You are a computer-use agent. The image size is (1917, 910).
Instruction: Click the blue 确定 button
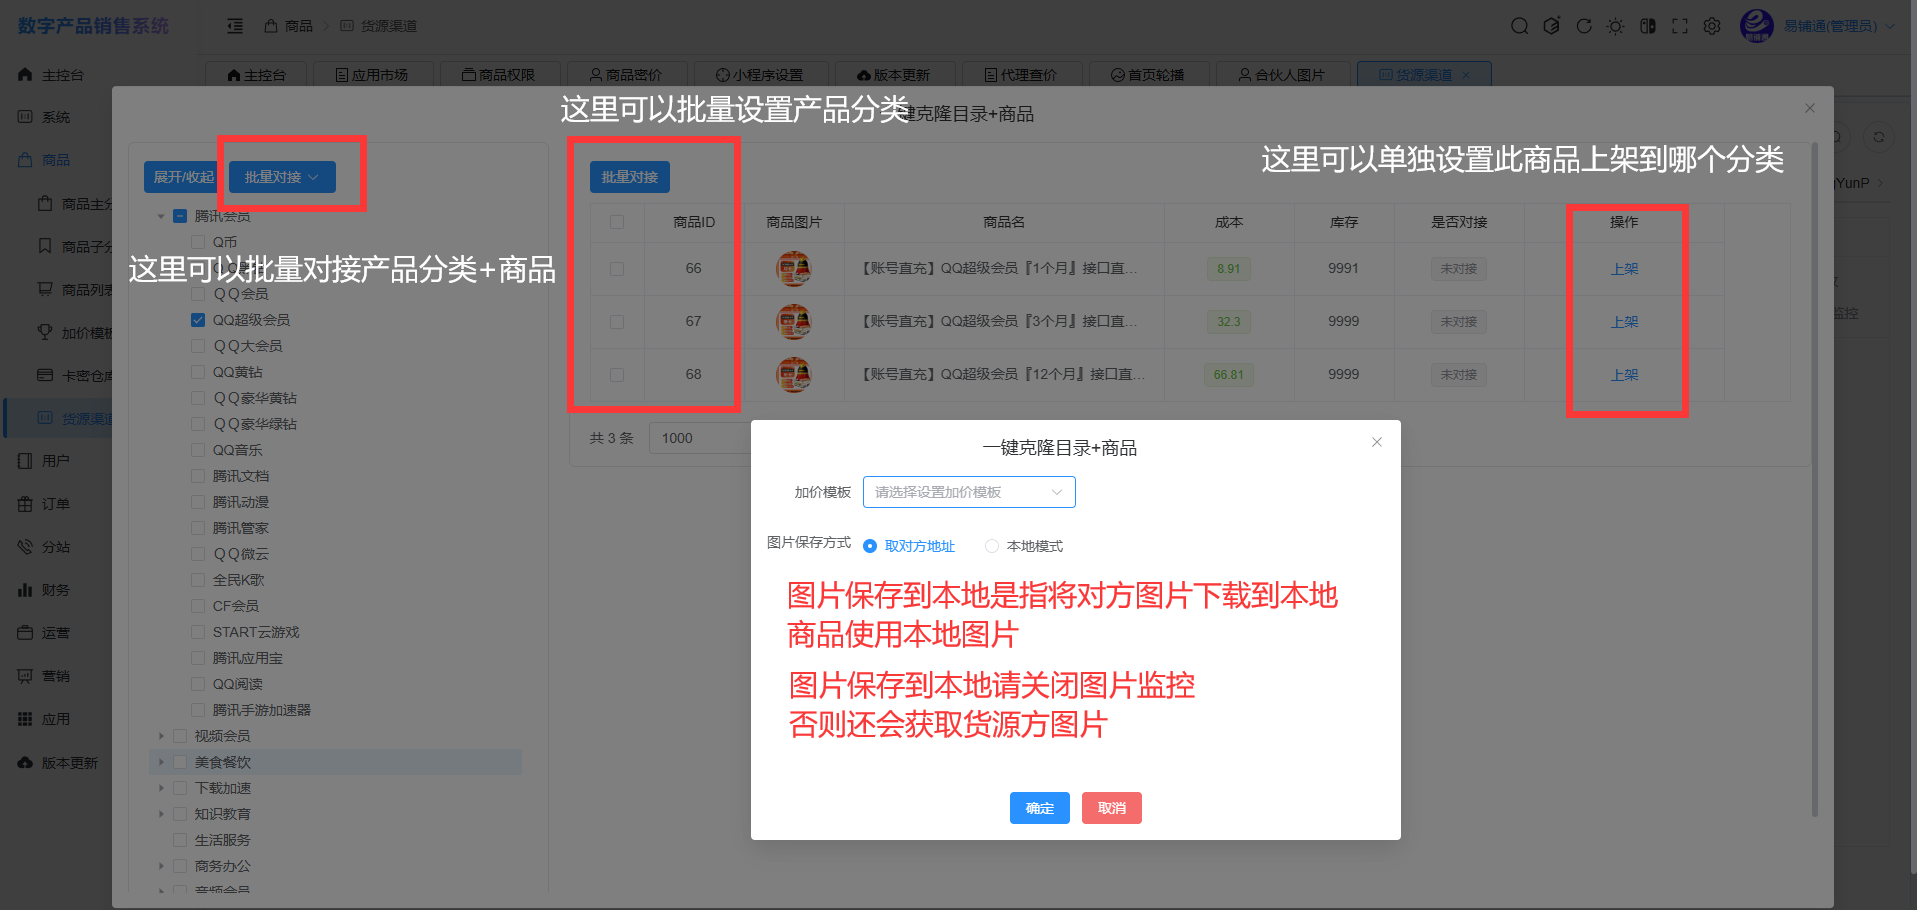[1039, 808]
